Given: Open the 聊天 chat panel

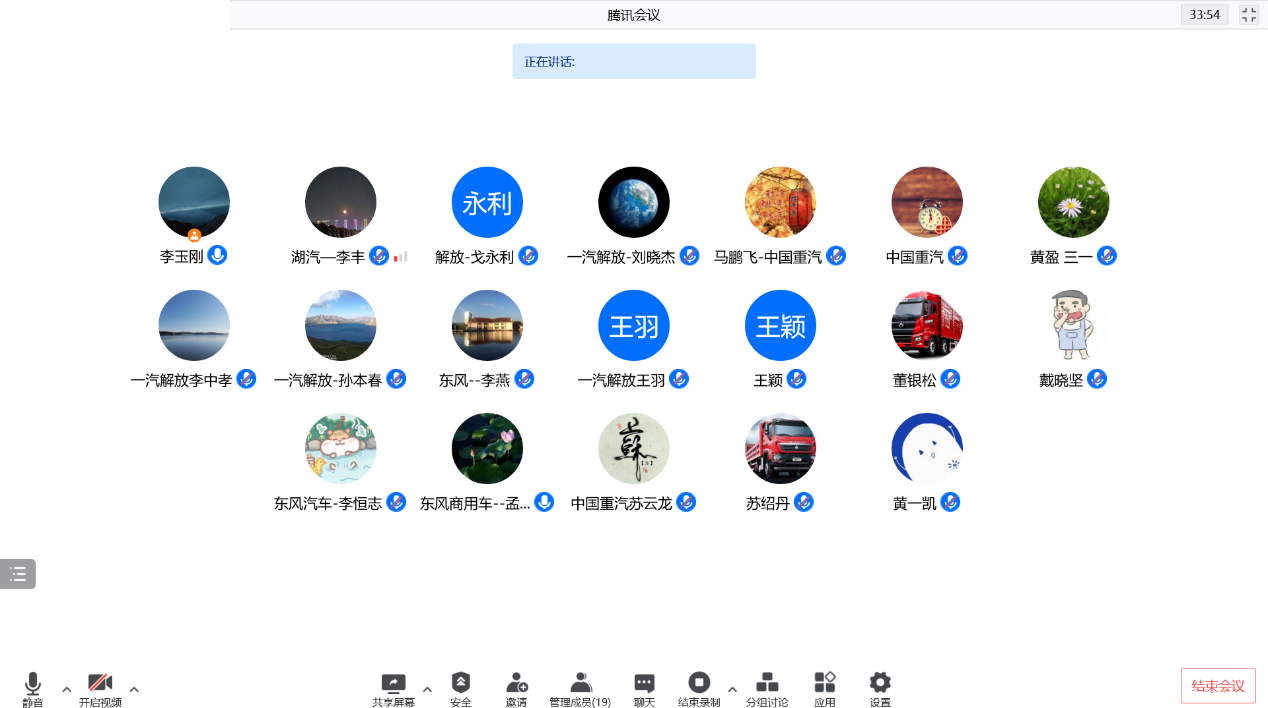Looking at the screenshot, I should click(x=641, y=690).
